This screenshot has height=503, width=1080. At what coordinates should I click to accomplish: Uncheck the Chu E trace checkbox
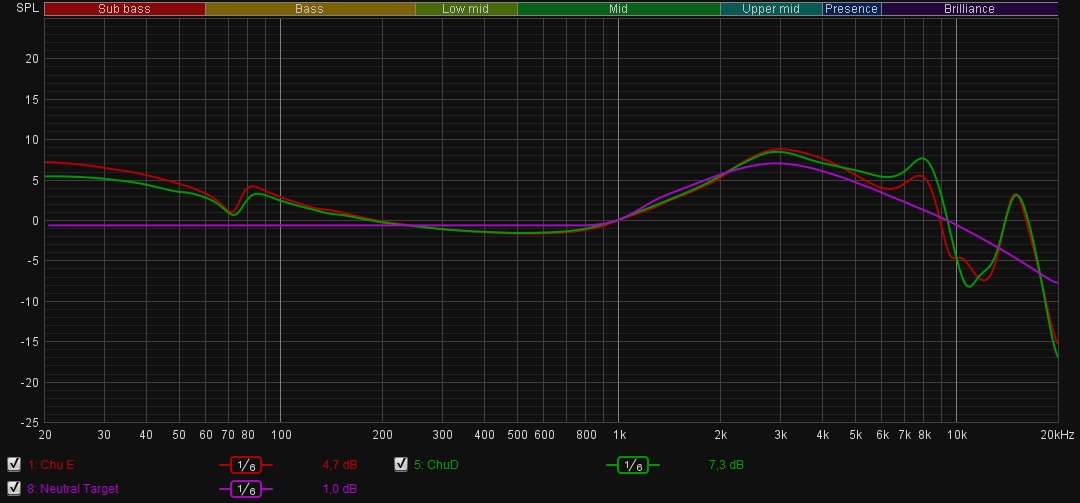tap(14, 464)
